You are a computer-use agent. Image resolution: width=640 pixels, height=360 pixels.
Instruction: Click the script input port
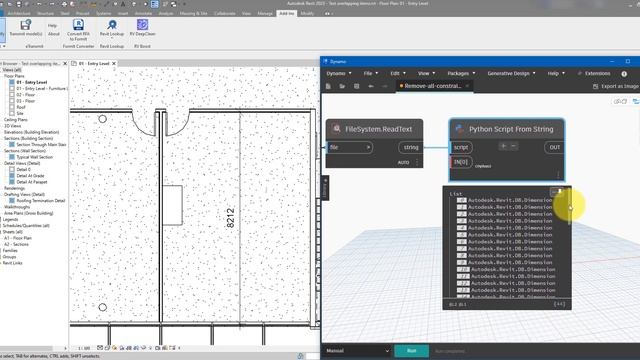tap(461, 147)
